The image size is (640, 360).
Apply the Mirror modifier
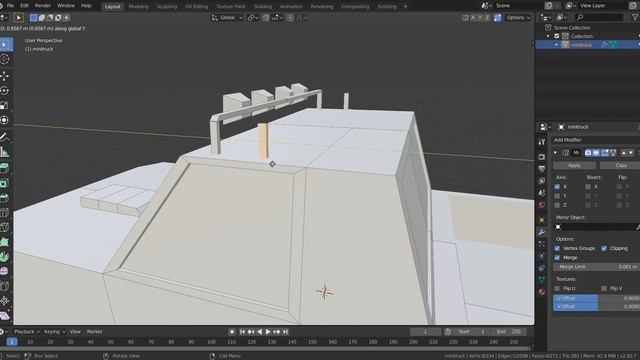tap(574, 165)
